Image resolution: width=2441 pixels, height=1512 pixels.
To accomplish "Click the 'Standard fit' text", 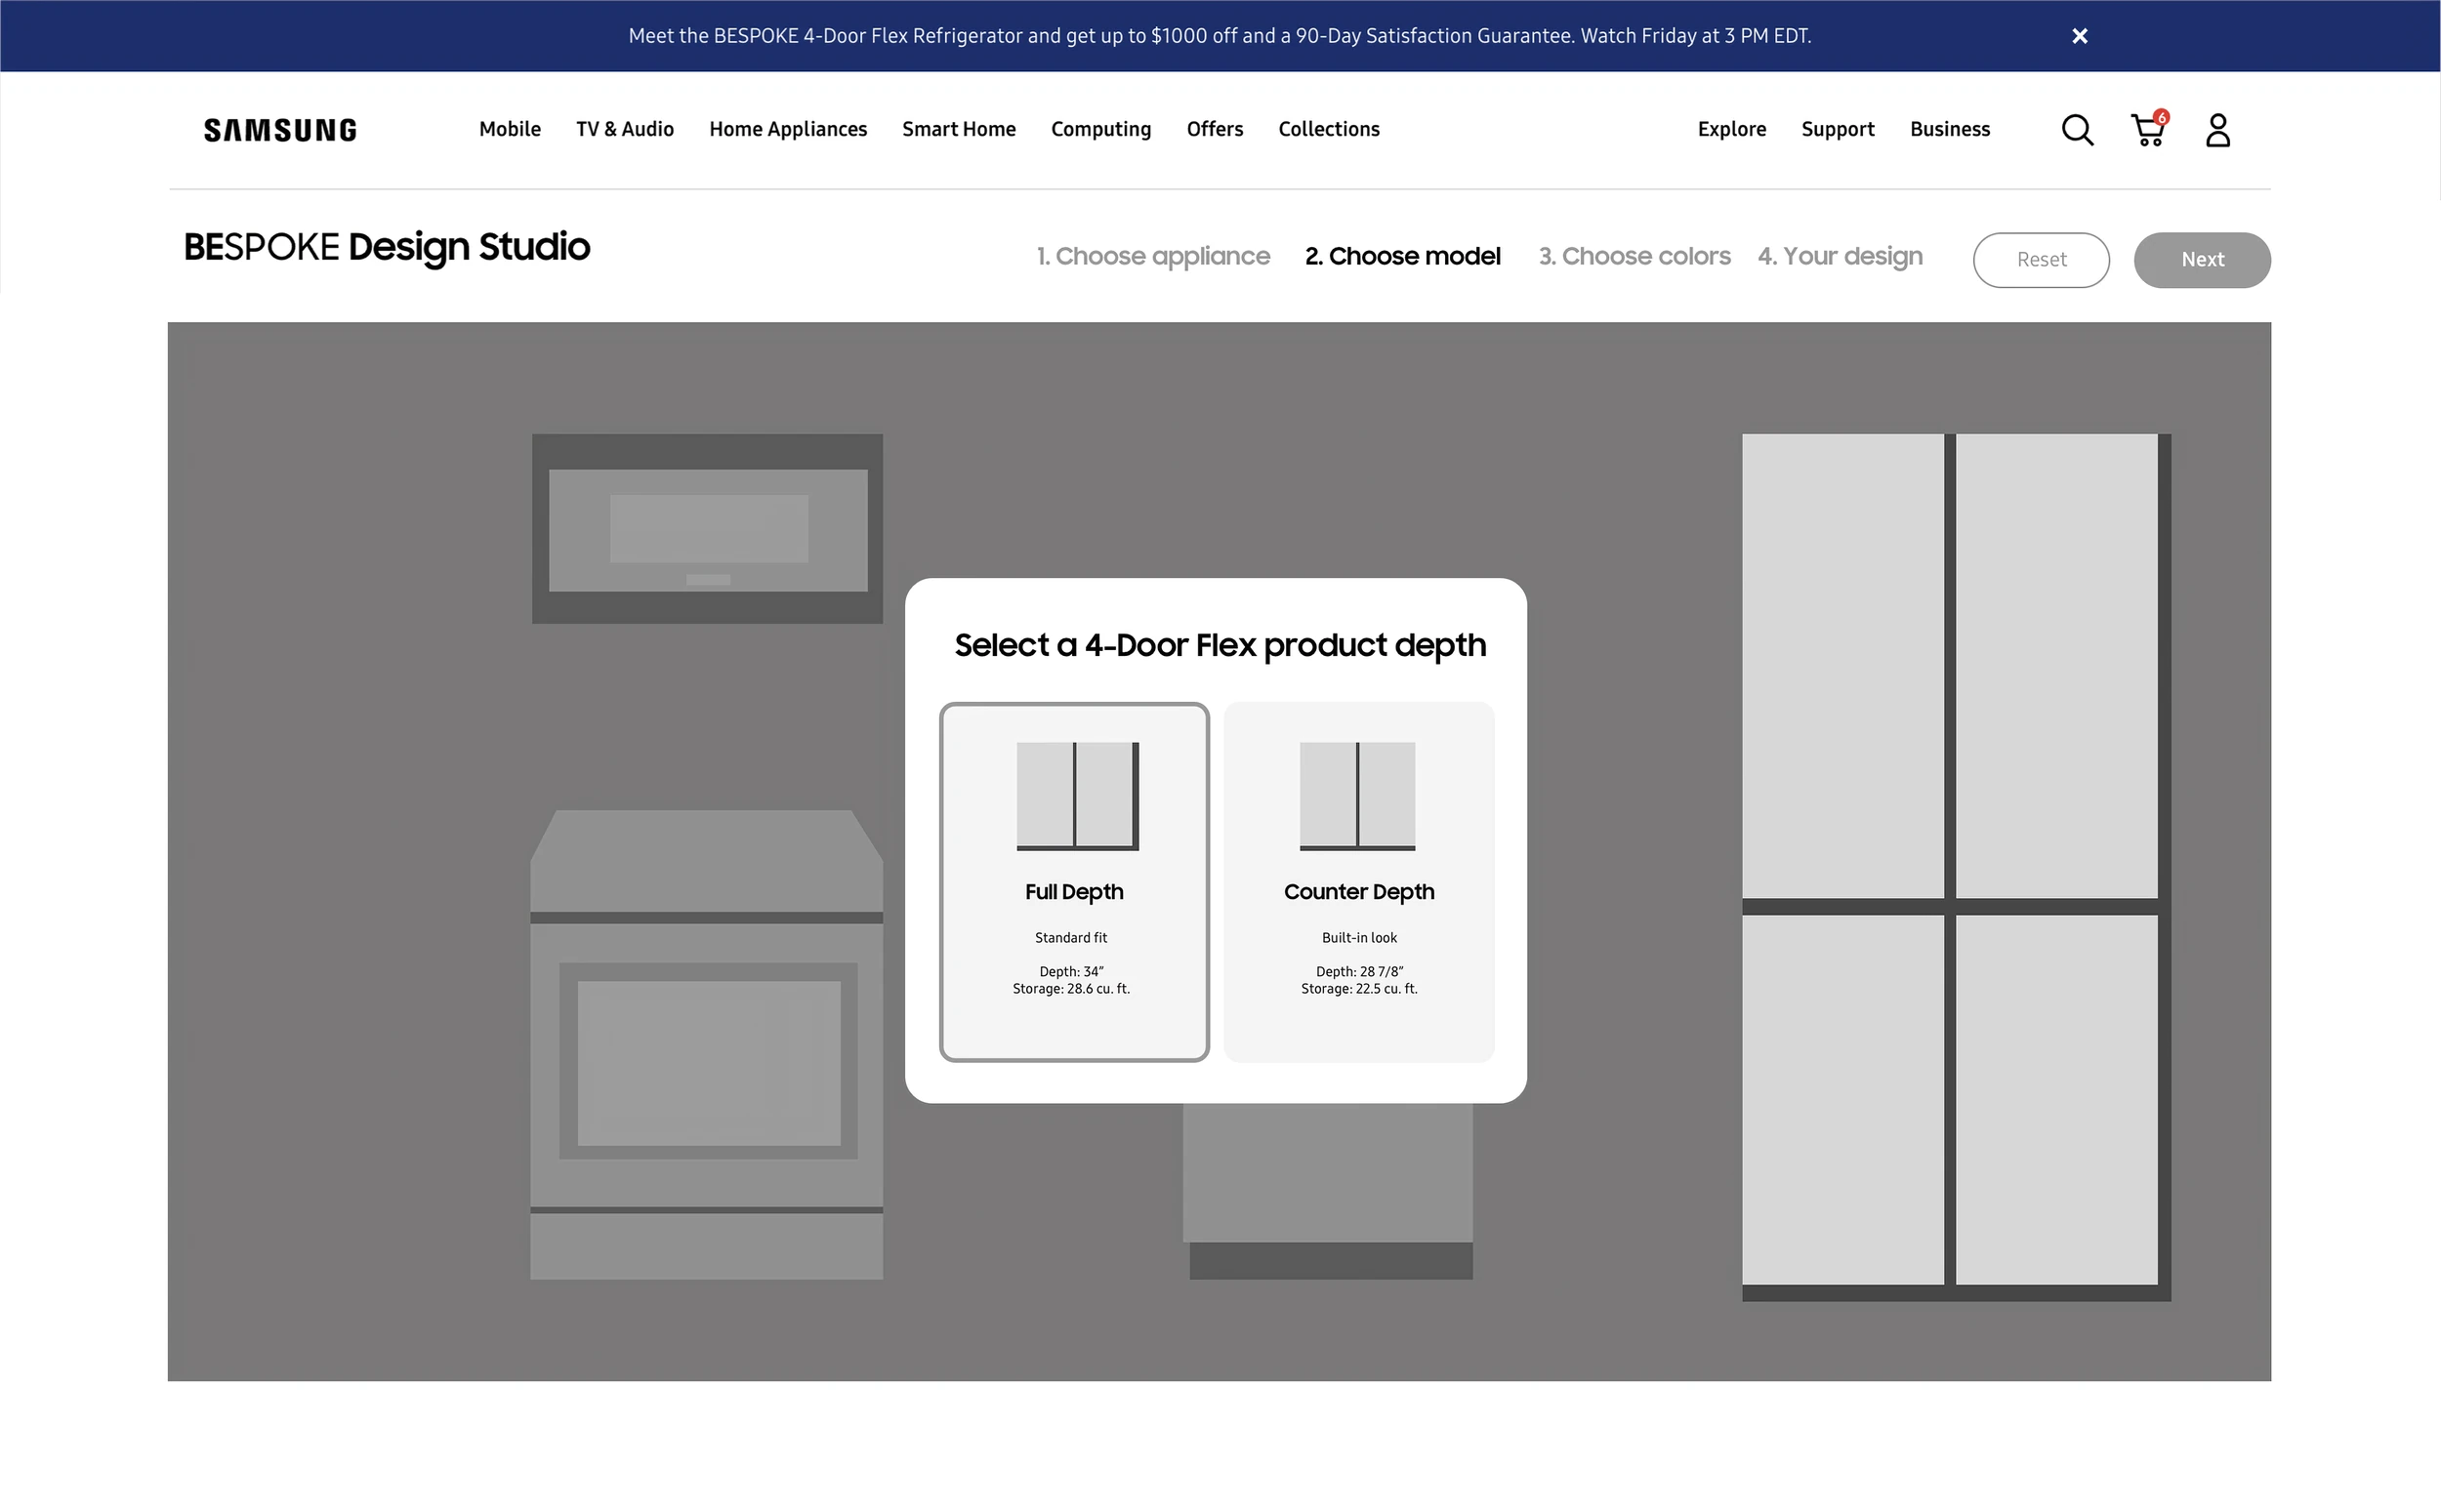I will [1071, 938].
